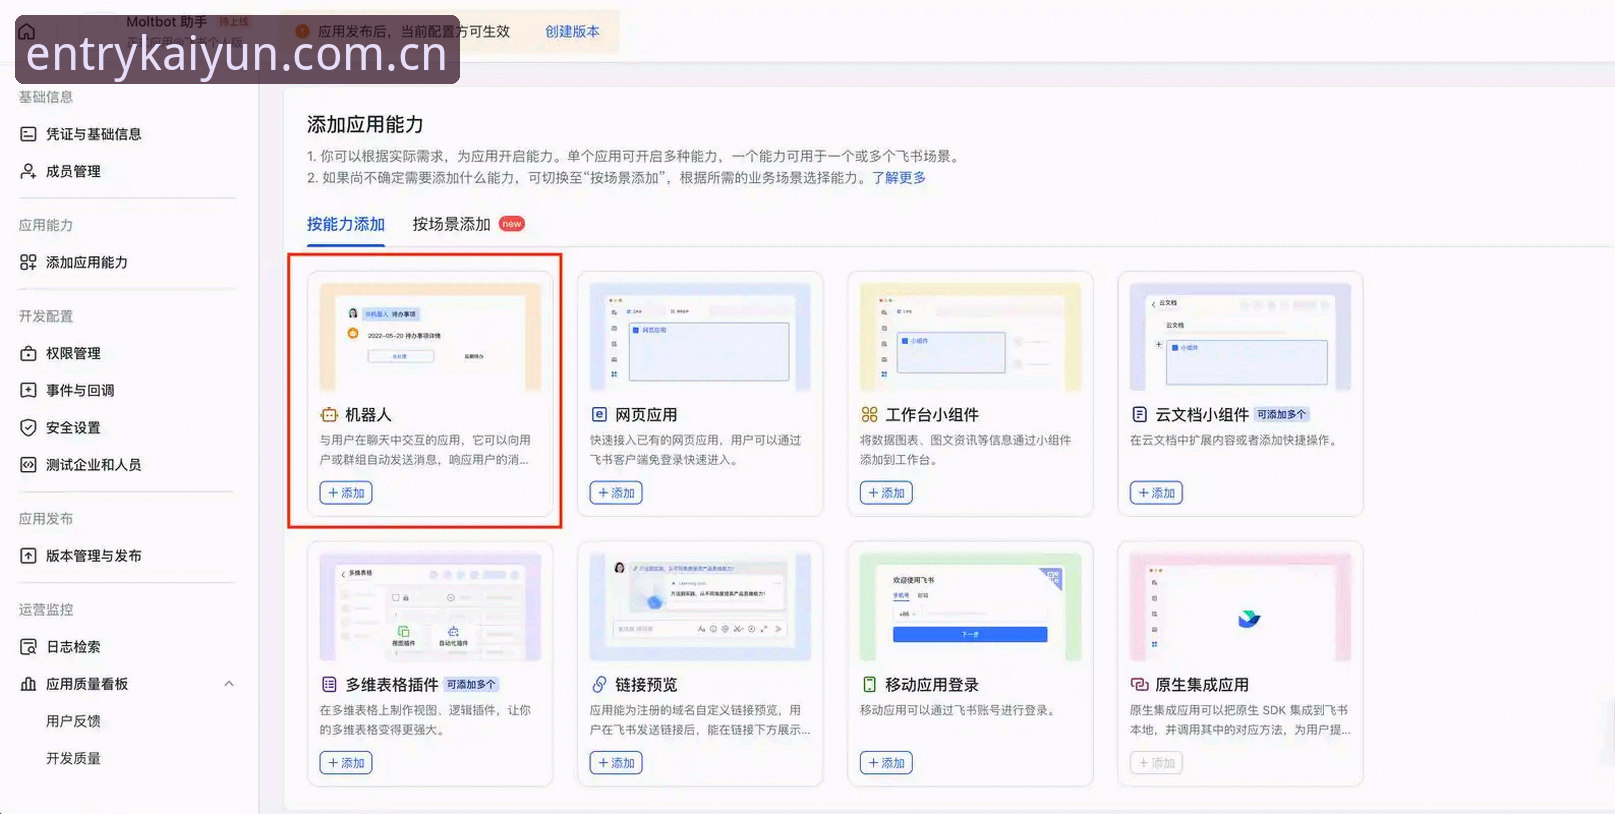Add the 链接预览 capability
The image size is (1615, 814).
point(616,763)
